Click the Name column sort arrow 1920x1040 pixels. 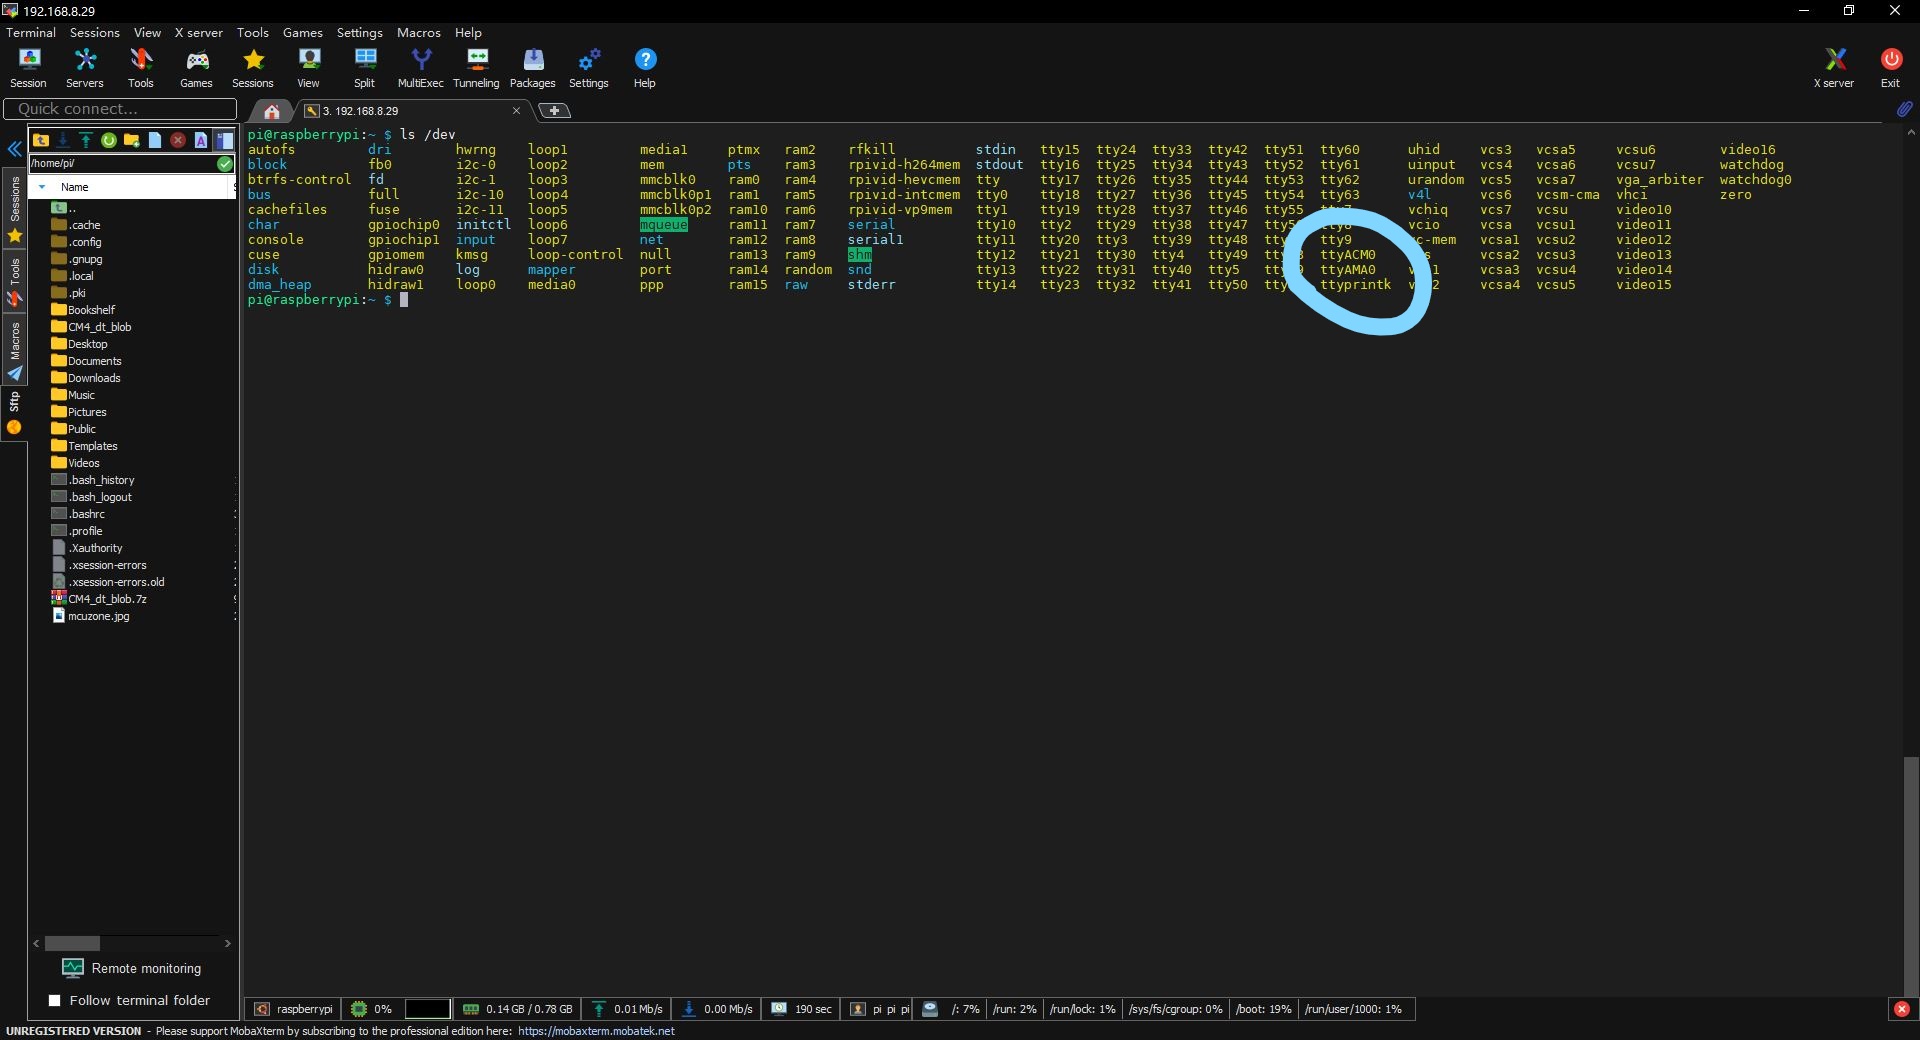coord(42,187)
